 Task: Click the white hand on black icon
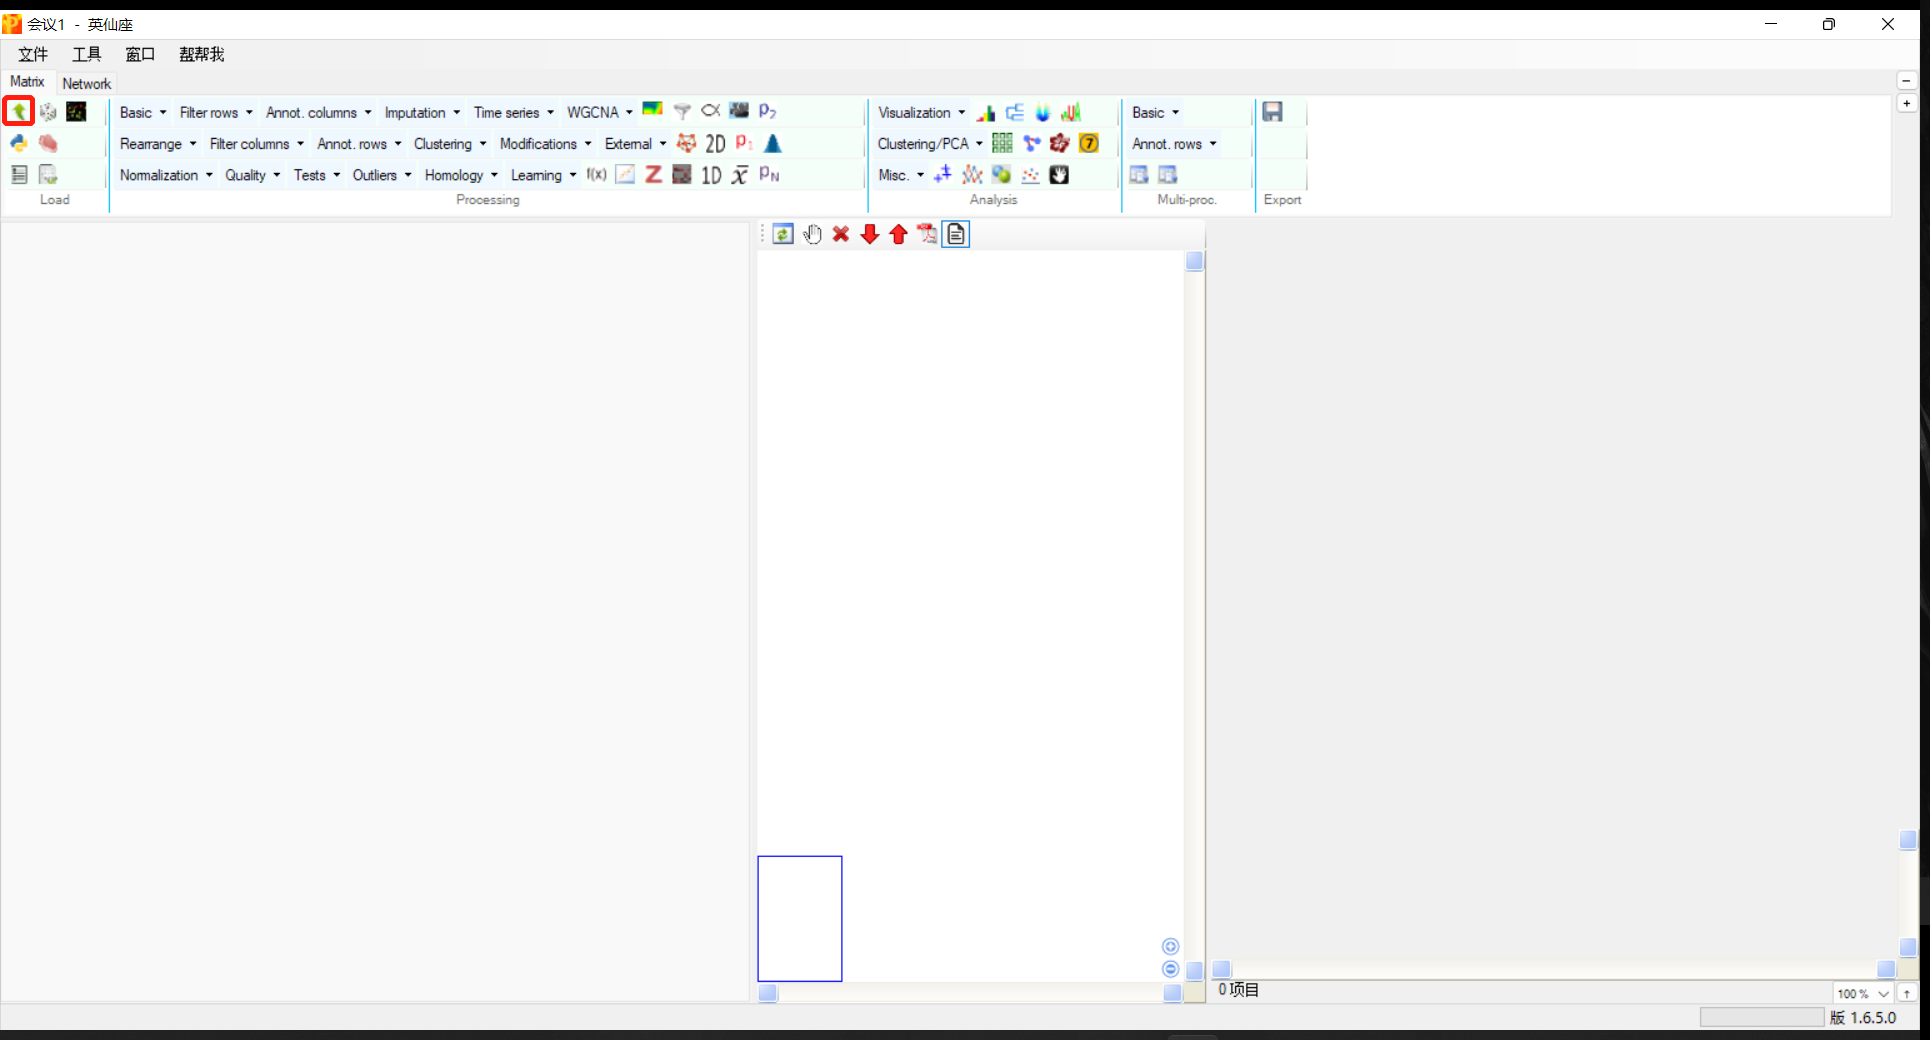[x=1059, y=175]
